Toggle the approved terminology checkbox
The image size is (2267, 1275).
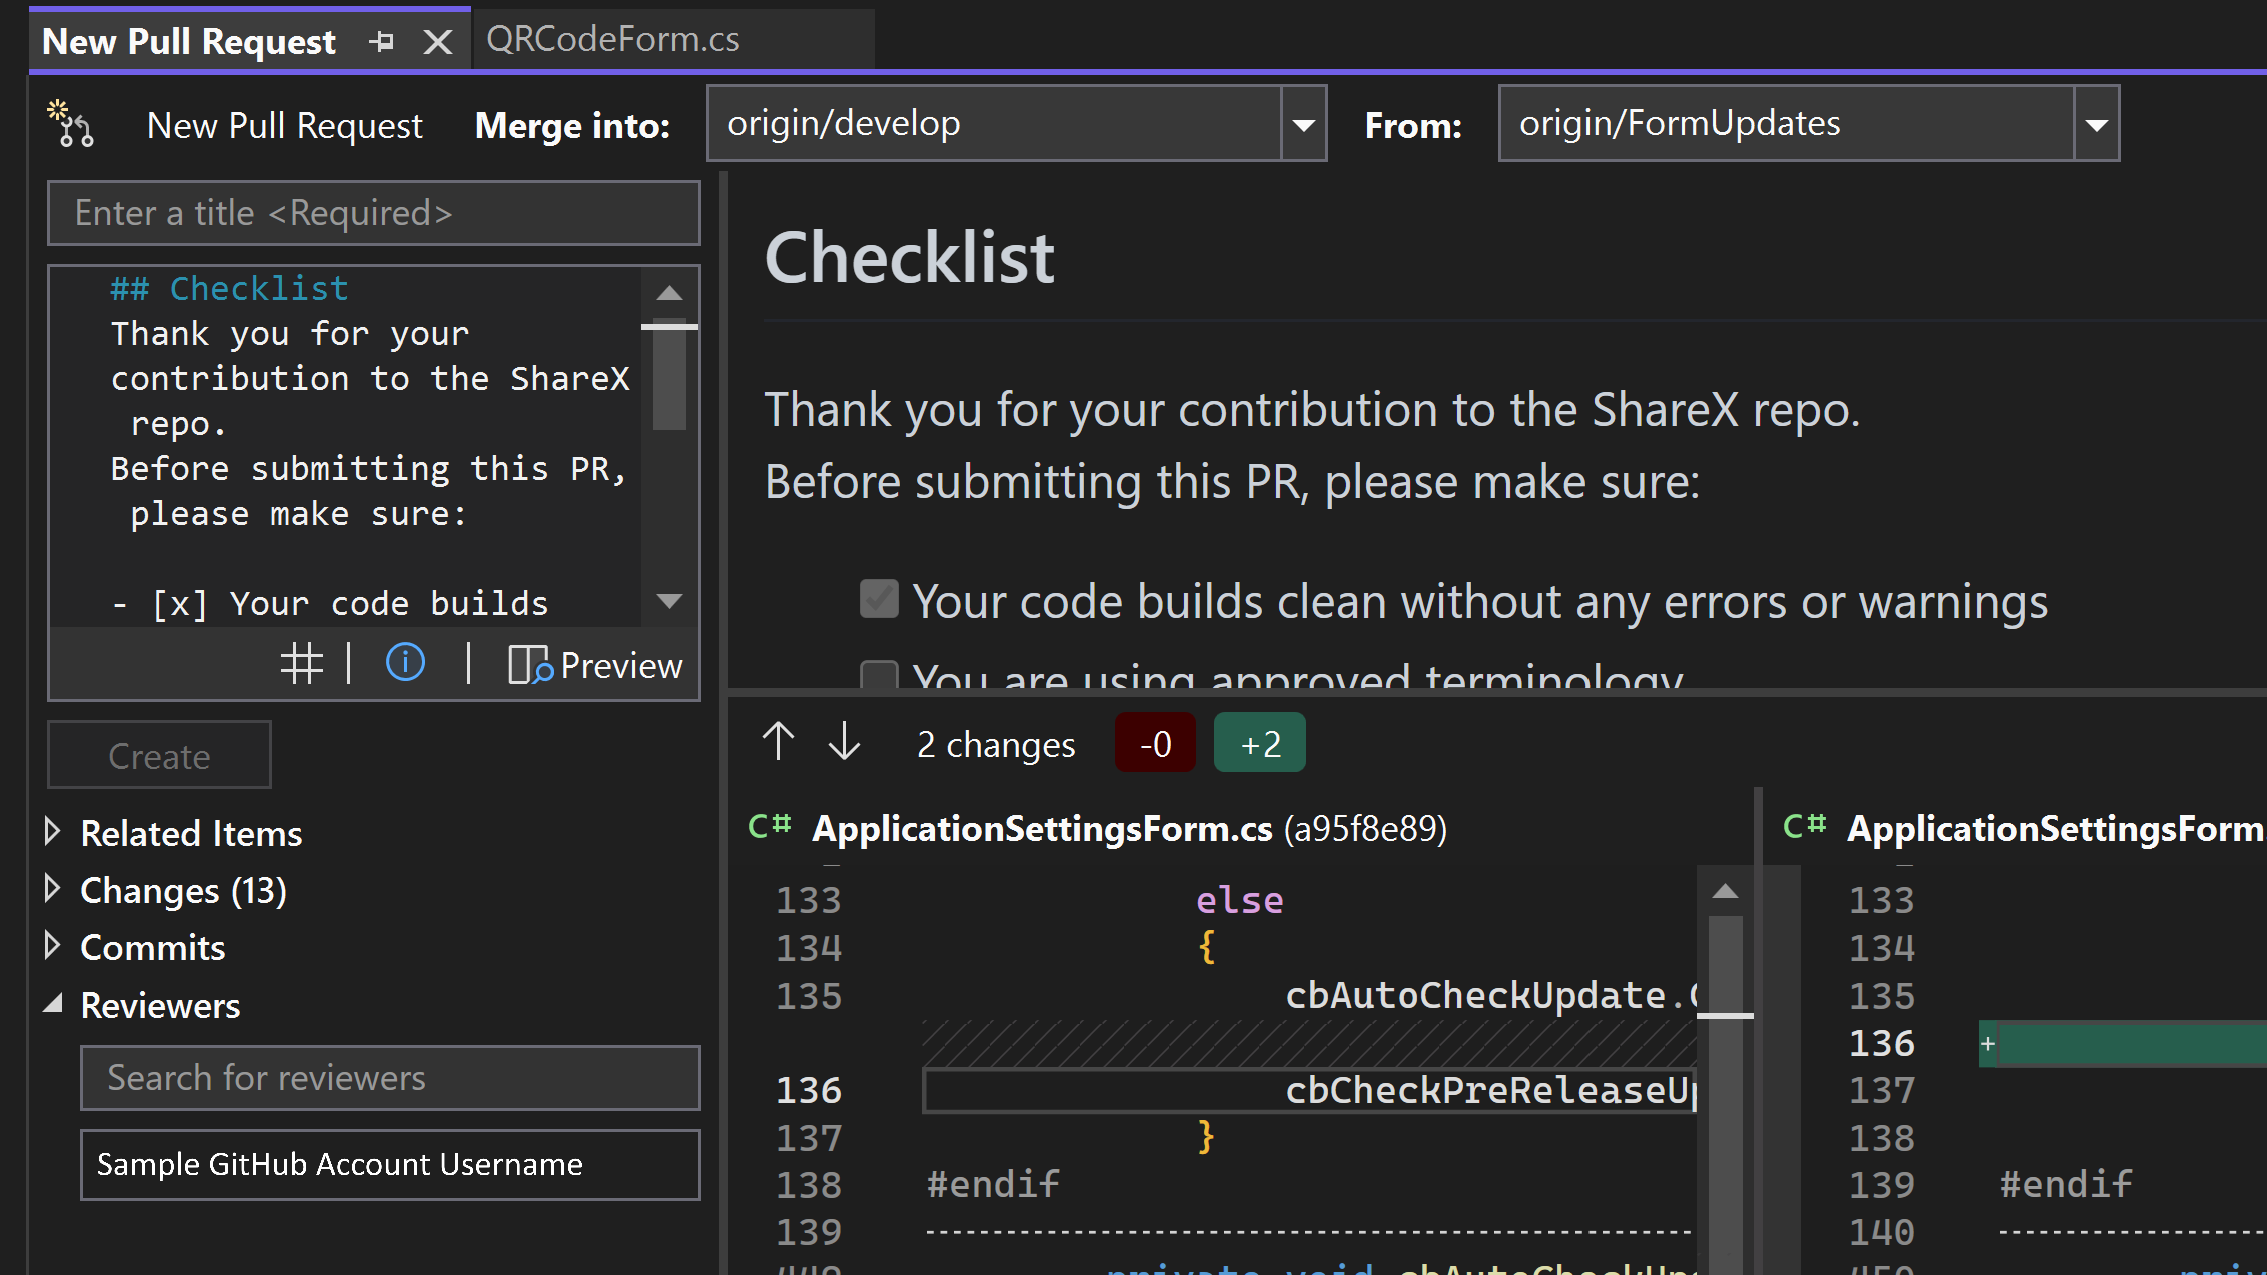[x=878, y=677]
